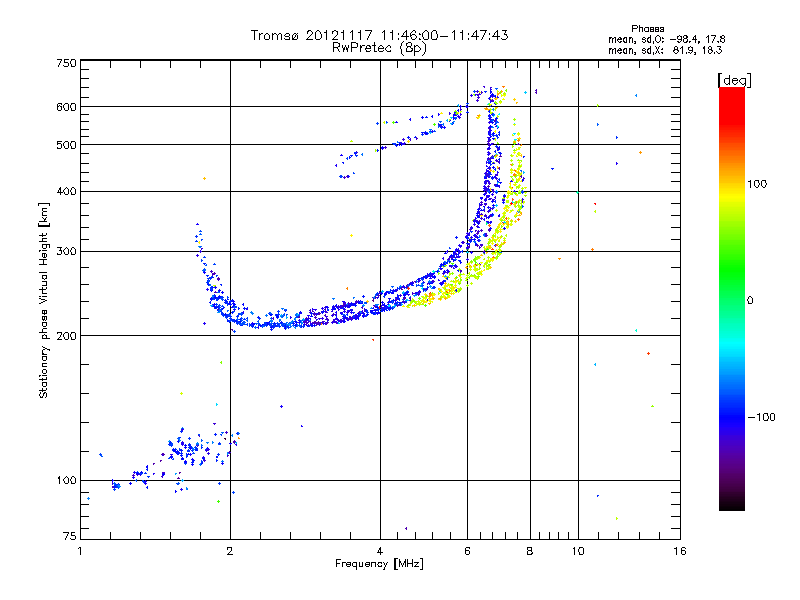Click the rainbow phase colorbar
This screenshot has width=800, height=600.
pyautogui.click(x=732, y=298)
